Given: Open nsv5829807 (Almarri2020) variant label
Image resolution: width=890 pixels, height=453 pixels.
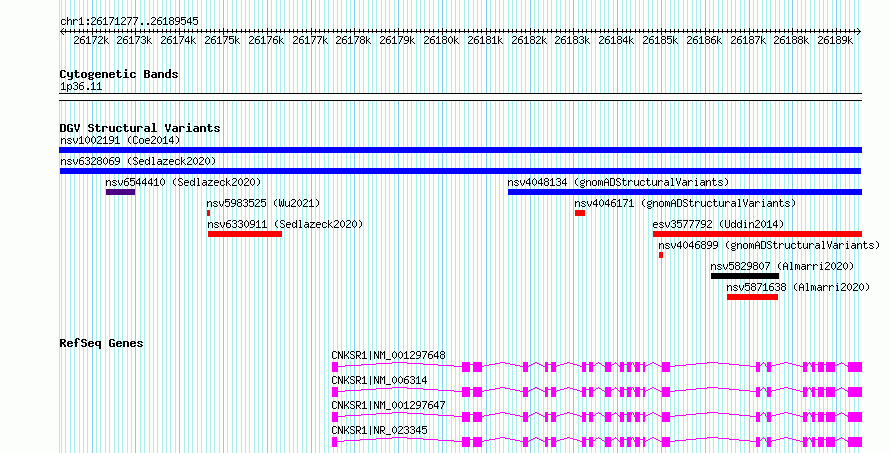Looking at the screenshot, I should 782,266.
